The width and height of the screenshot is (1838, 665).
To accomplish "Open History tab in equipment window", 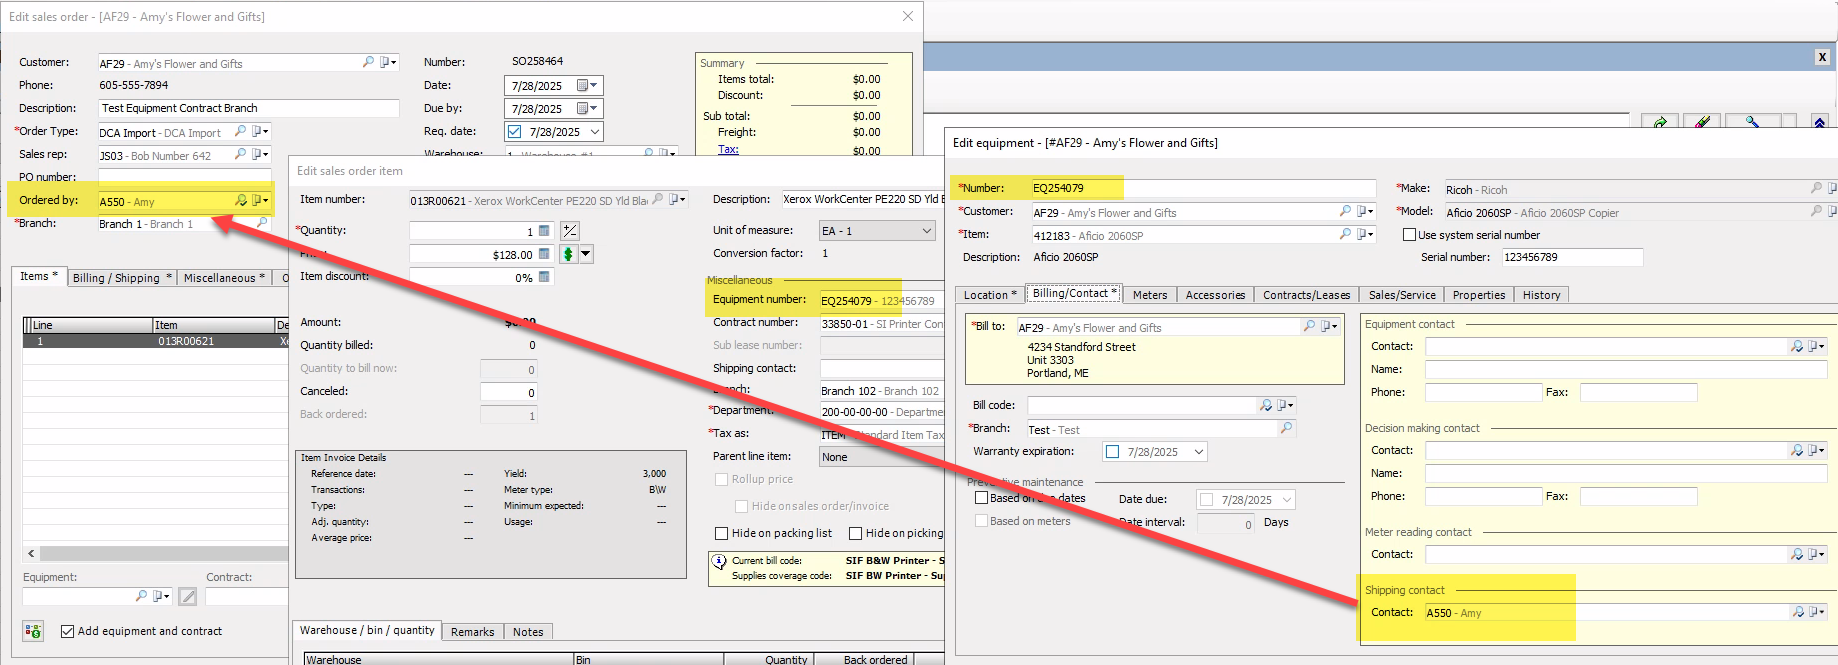I will (x=1541, y=295).
